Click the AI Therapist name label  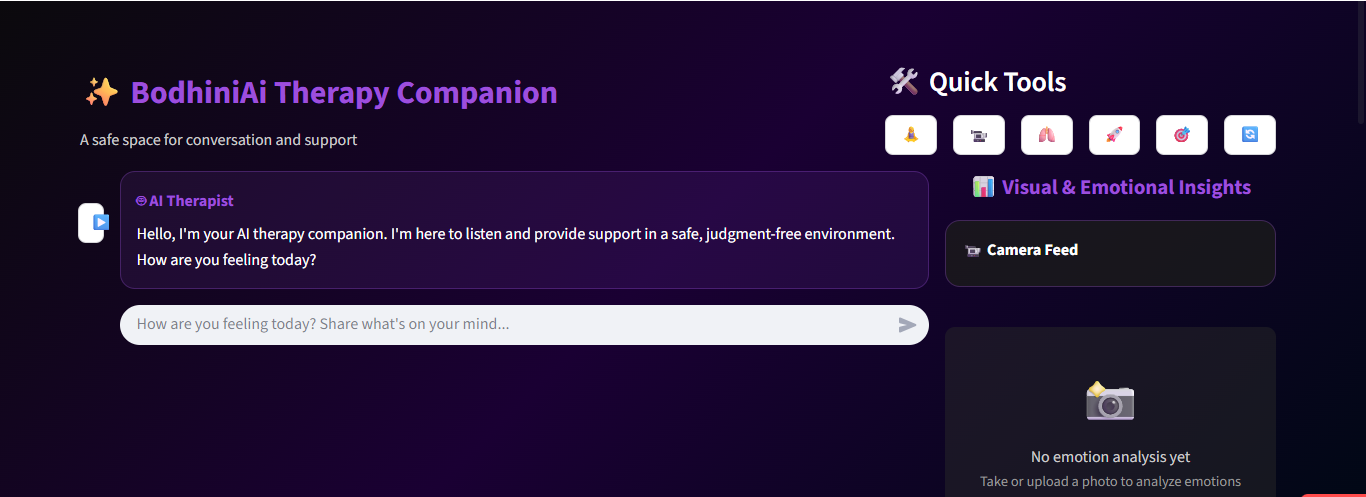[191, 201]
